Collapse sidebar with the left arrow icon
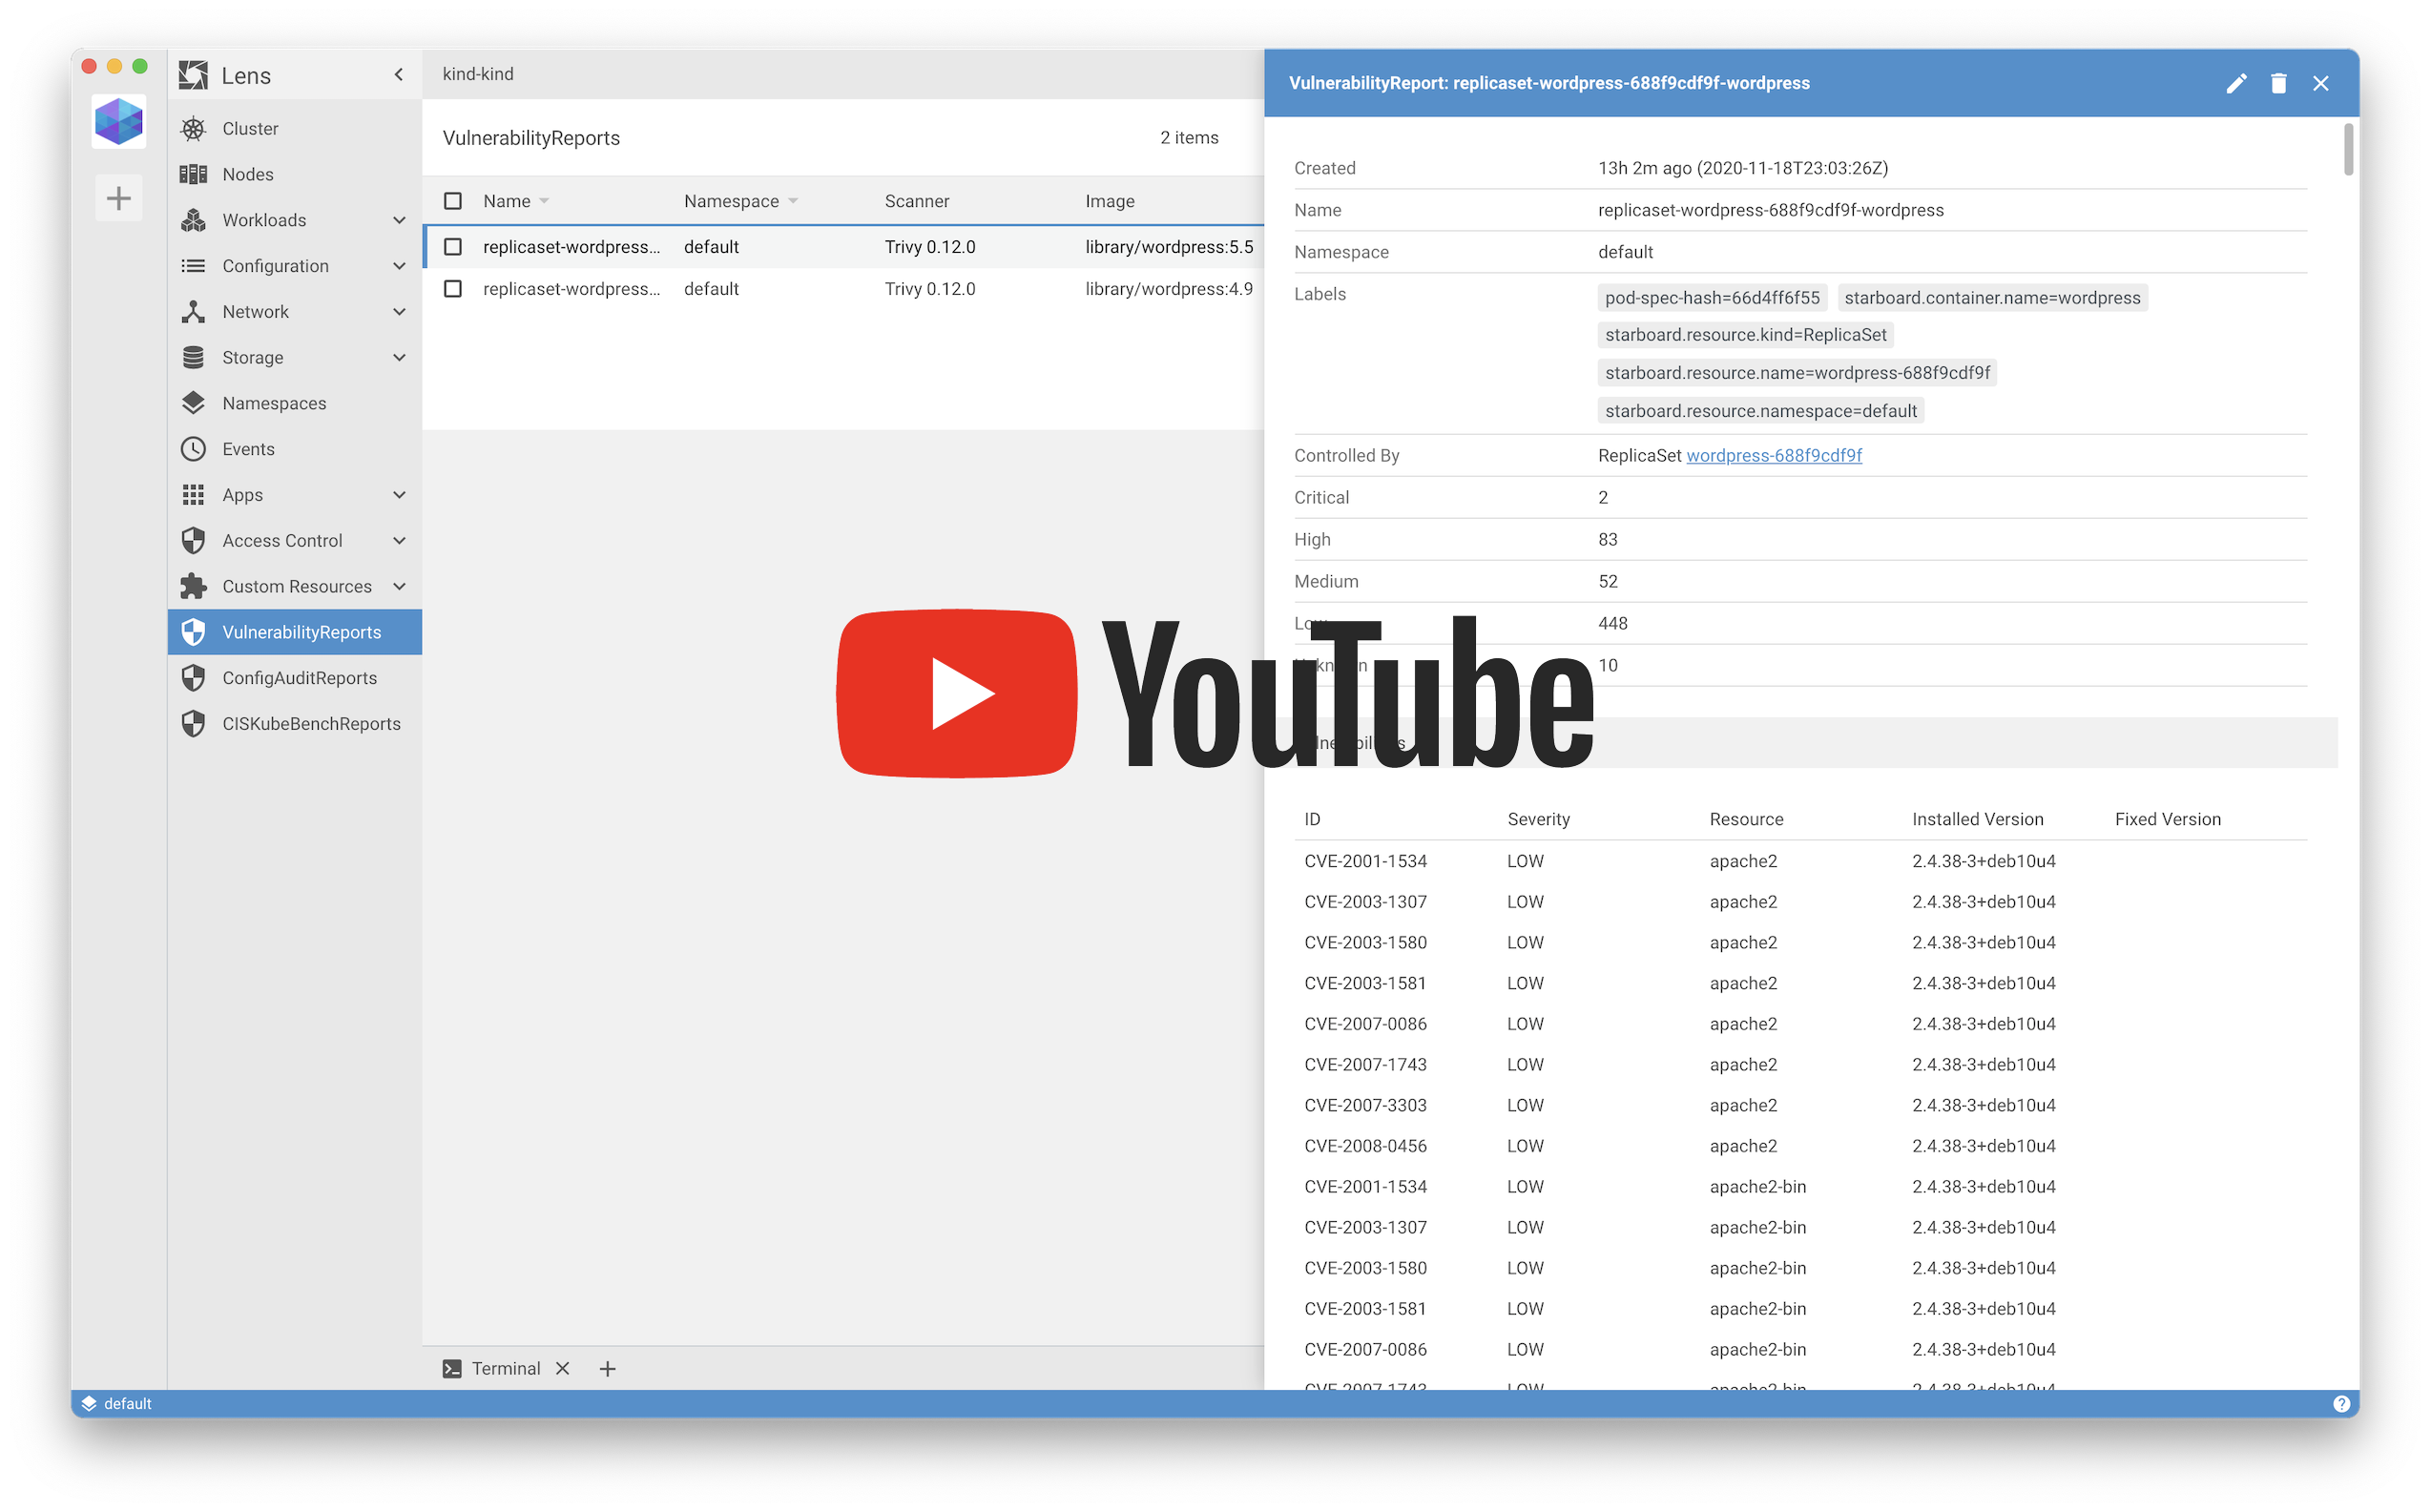The image size is (2431, 1512). pos(398,75)
